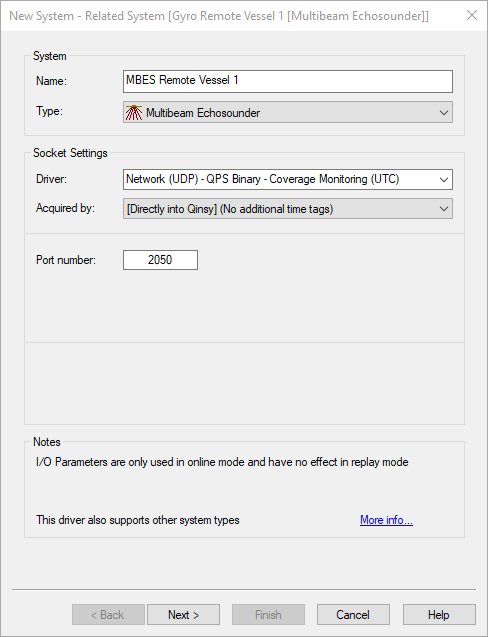Viewport: 488px width, 637px height.
Task: Click the Cancel button
Action: (x=353, y=615)
